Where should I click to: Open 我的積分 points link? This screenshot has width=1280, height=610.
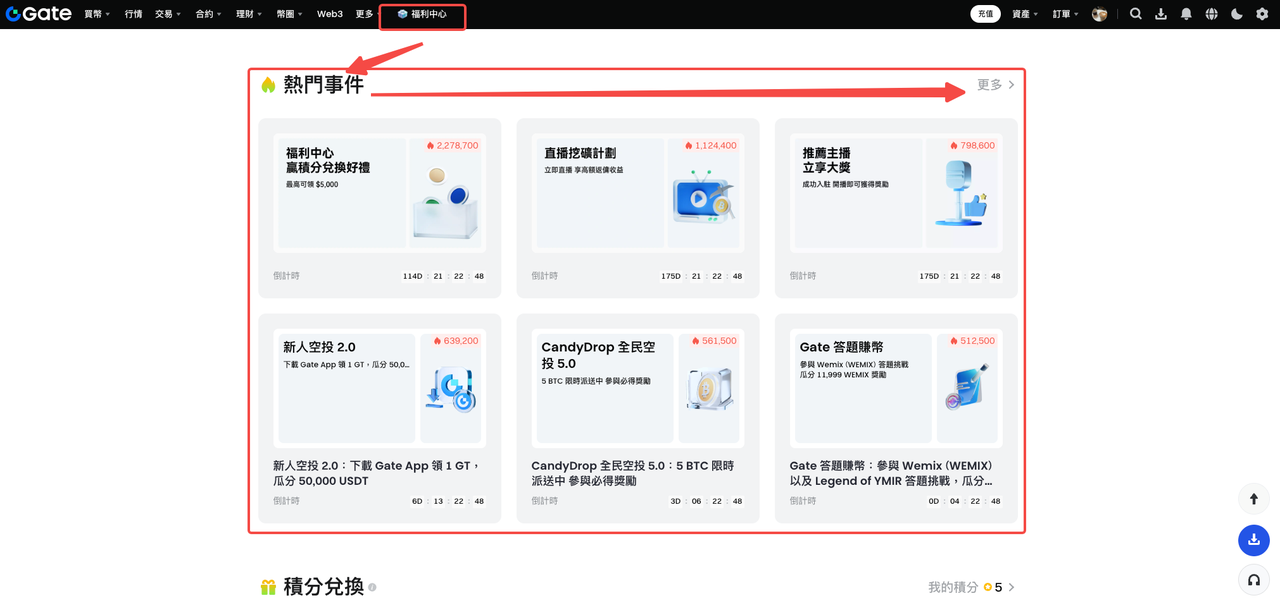(970, 587)
